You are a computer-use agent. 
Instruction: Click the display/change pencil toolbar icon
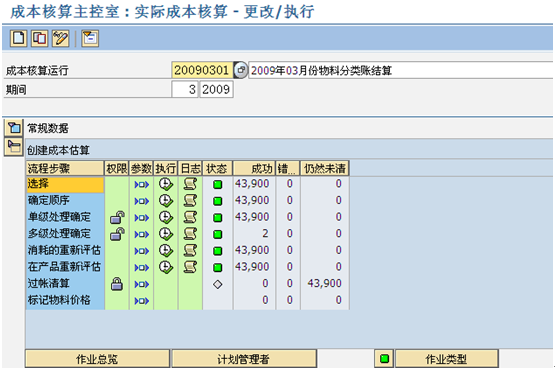60,38
